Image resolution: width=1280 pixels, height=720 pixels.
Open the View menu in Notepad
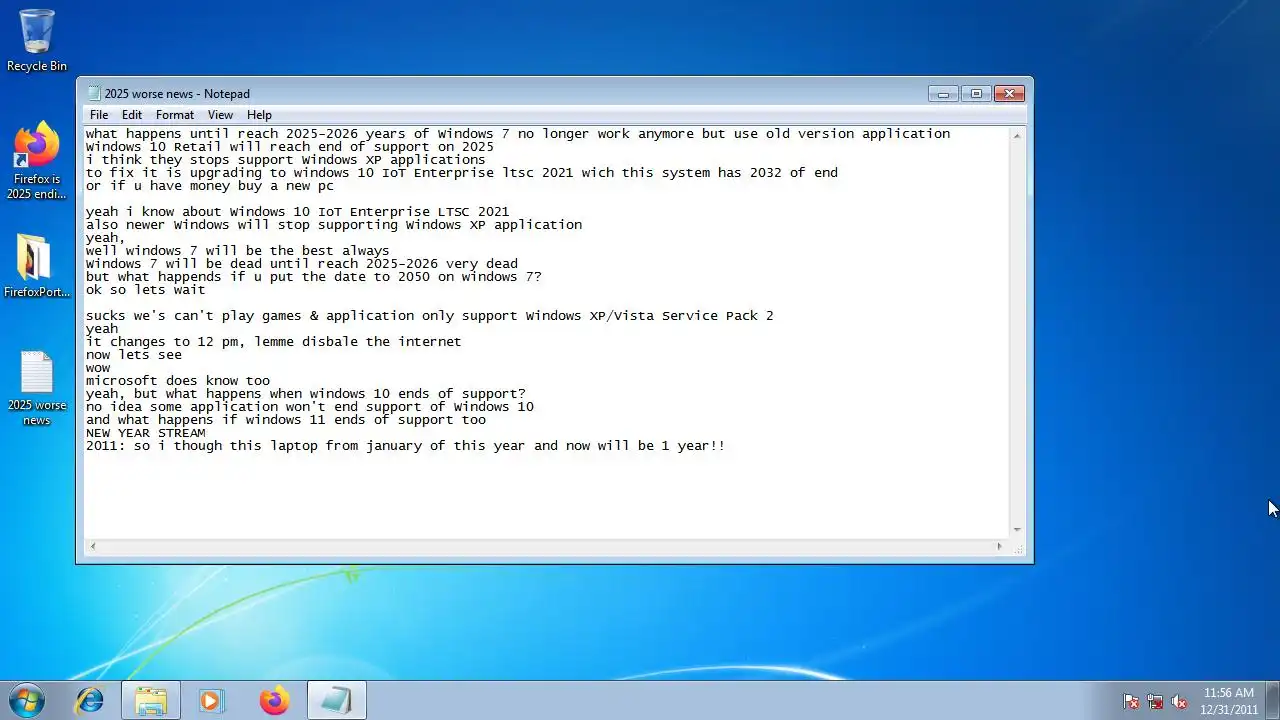pos(220,115)
